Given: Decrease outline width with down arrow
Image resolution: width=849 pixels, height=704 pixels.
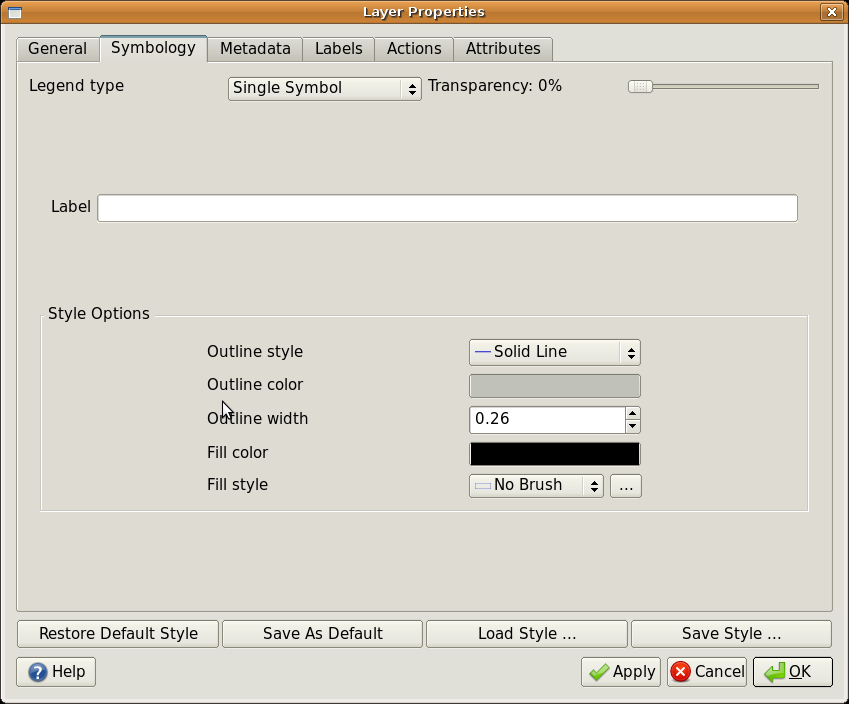Looking at the screenshot, I should (632, 426).
